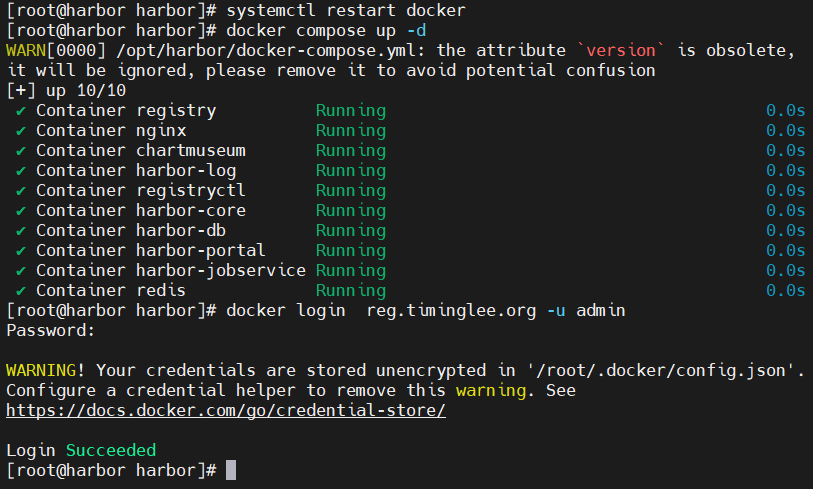This screenshot has width=814, height=489.
Task: Click the Running status of harbor-portal
Action: coord(351,251)
